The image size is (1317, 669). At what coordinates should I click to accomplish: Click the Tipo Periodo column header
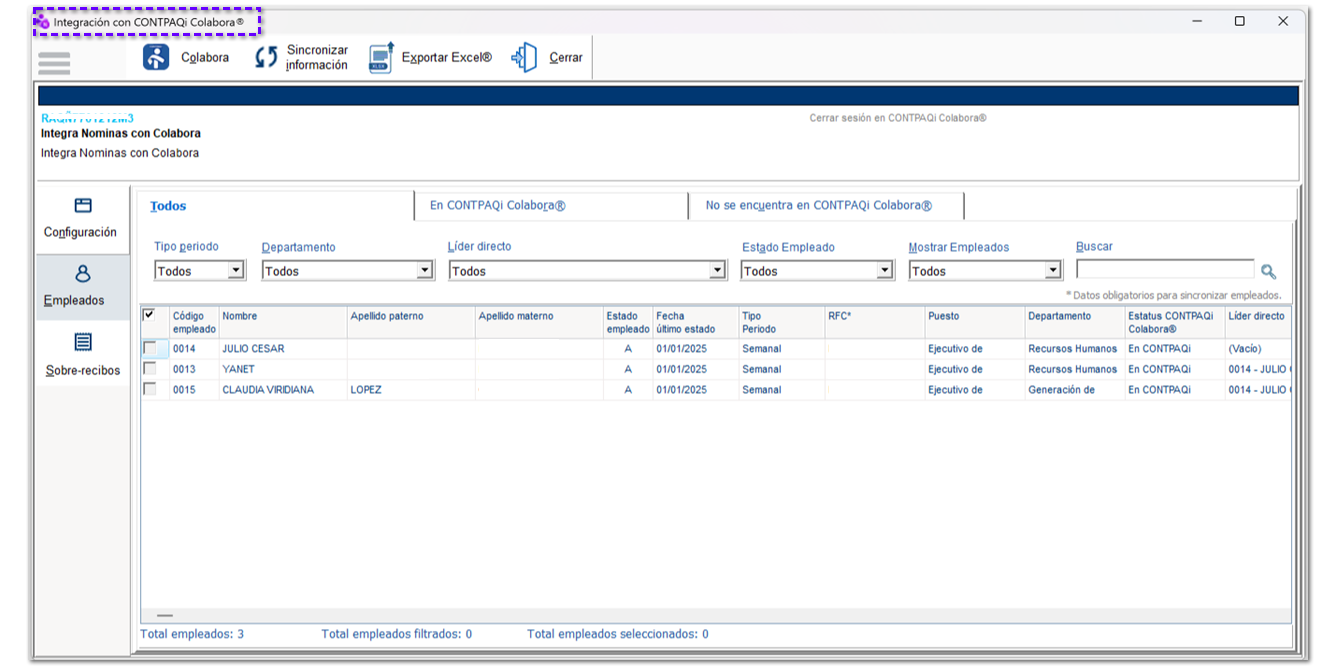point(782,322)
